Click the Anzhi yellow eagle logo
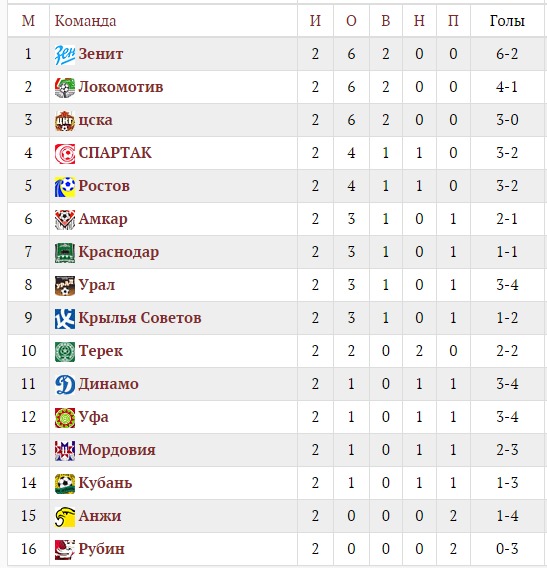Screen dimensions: 547x568 coord(65,516)
